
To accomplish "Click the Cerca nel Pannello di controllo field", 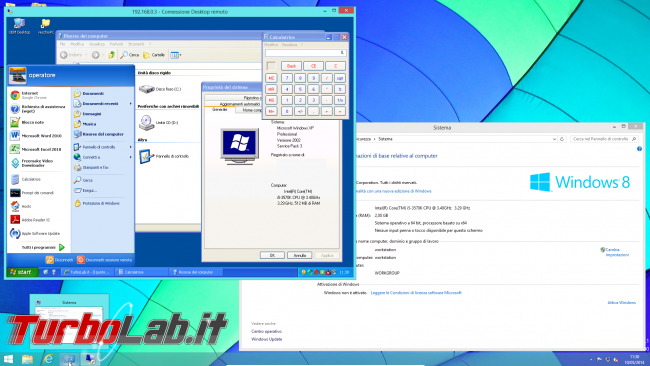I will 604,139.
